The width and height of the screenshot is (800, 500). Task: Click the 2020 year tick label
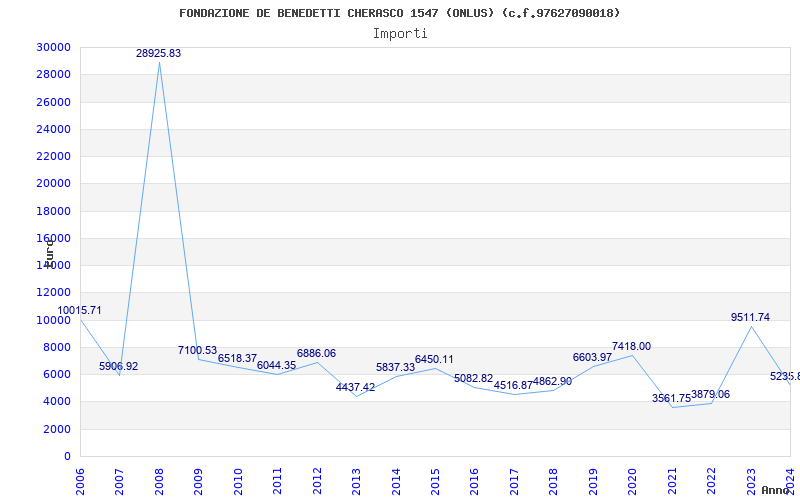[x=632, y=479]
